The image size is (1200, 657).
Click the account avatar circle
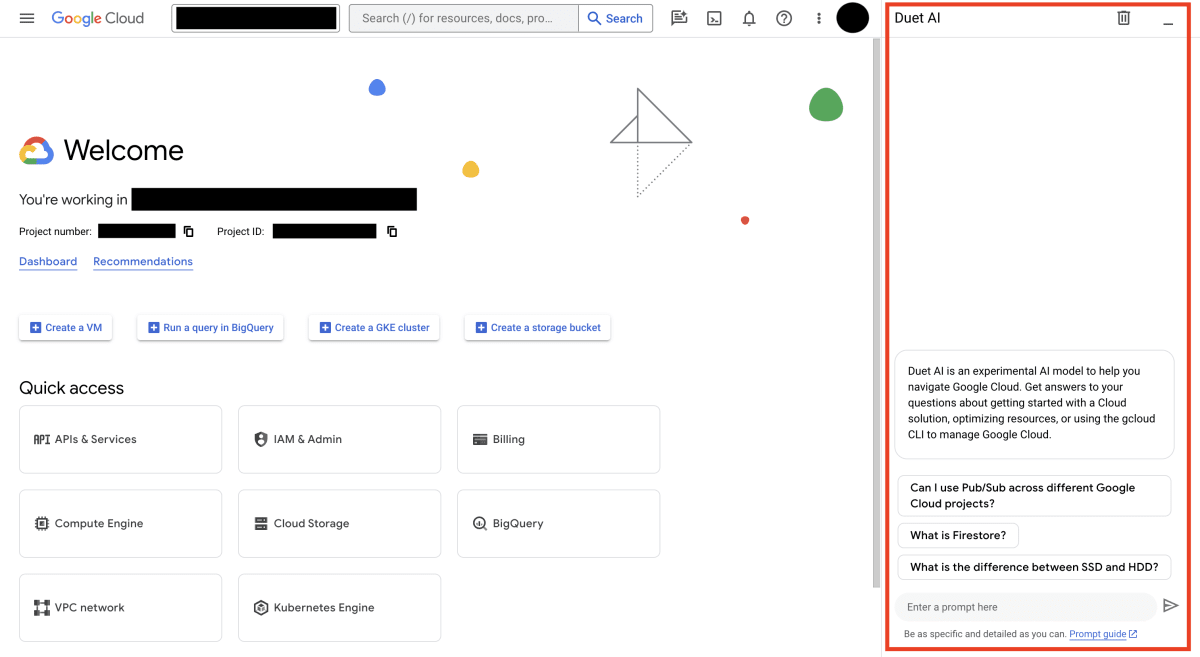click(853, 18)
